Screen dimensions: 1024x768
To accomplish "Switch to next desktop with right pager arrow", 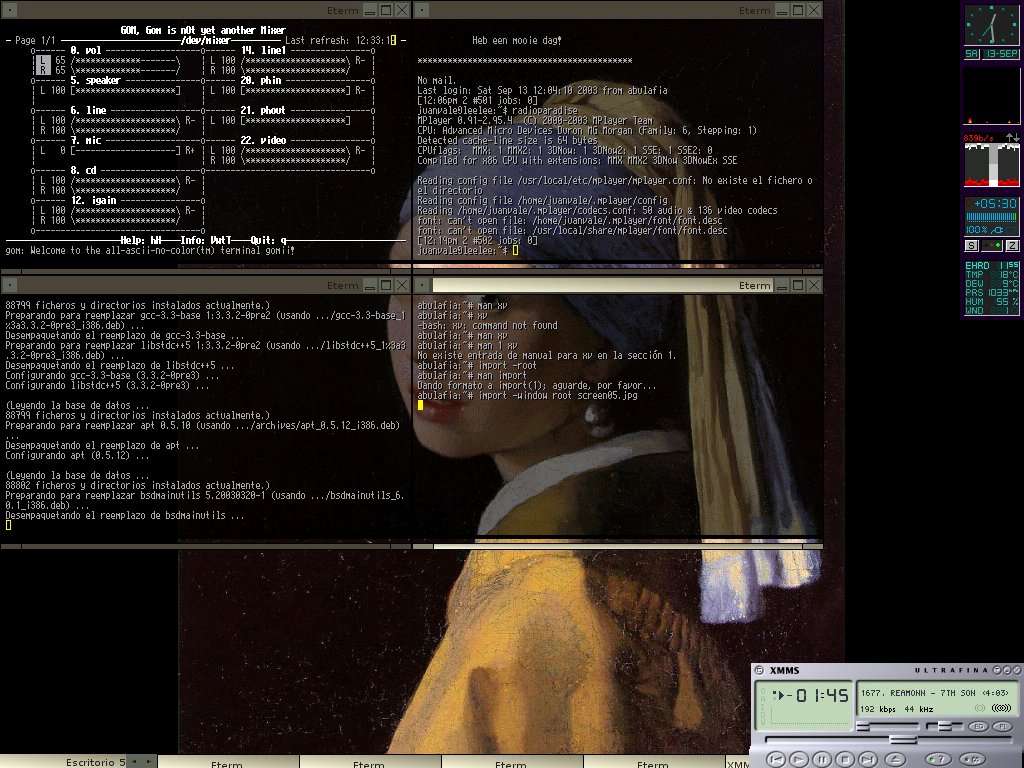I will tap(149, 761).
